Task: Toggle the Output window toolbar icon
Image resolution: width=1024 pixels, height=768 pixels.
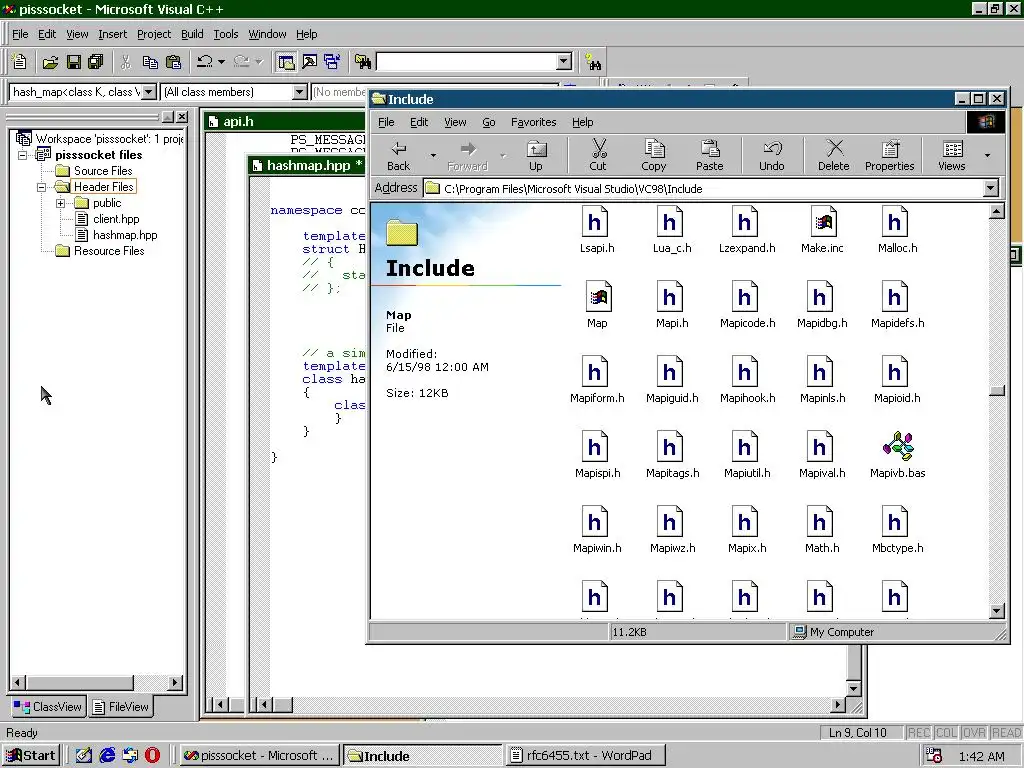Action: pos(309,62)
